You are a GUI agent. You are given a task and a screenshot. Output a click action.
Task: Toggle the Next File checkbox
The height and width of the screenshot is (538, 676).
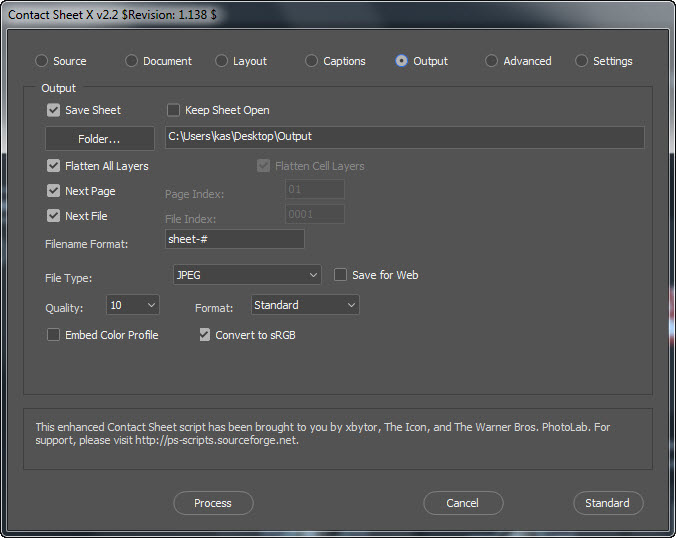(x=53, y=216)
